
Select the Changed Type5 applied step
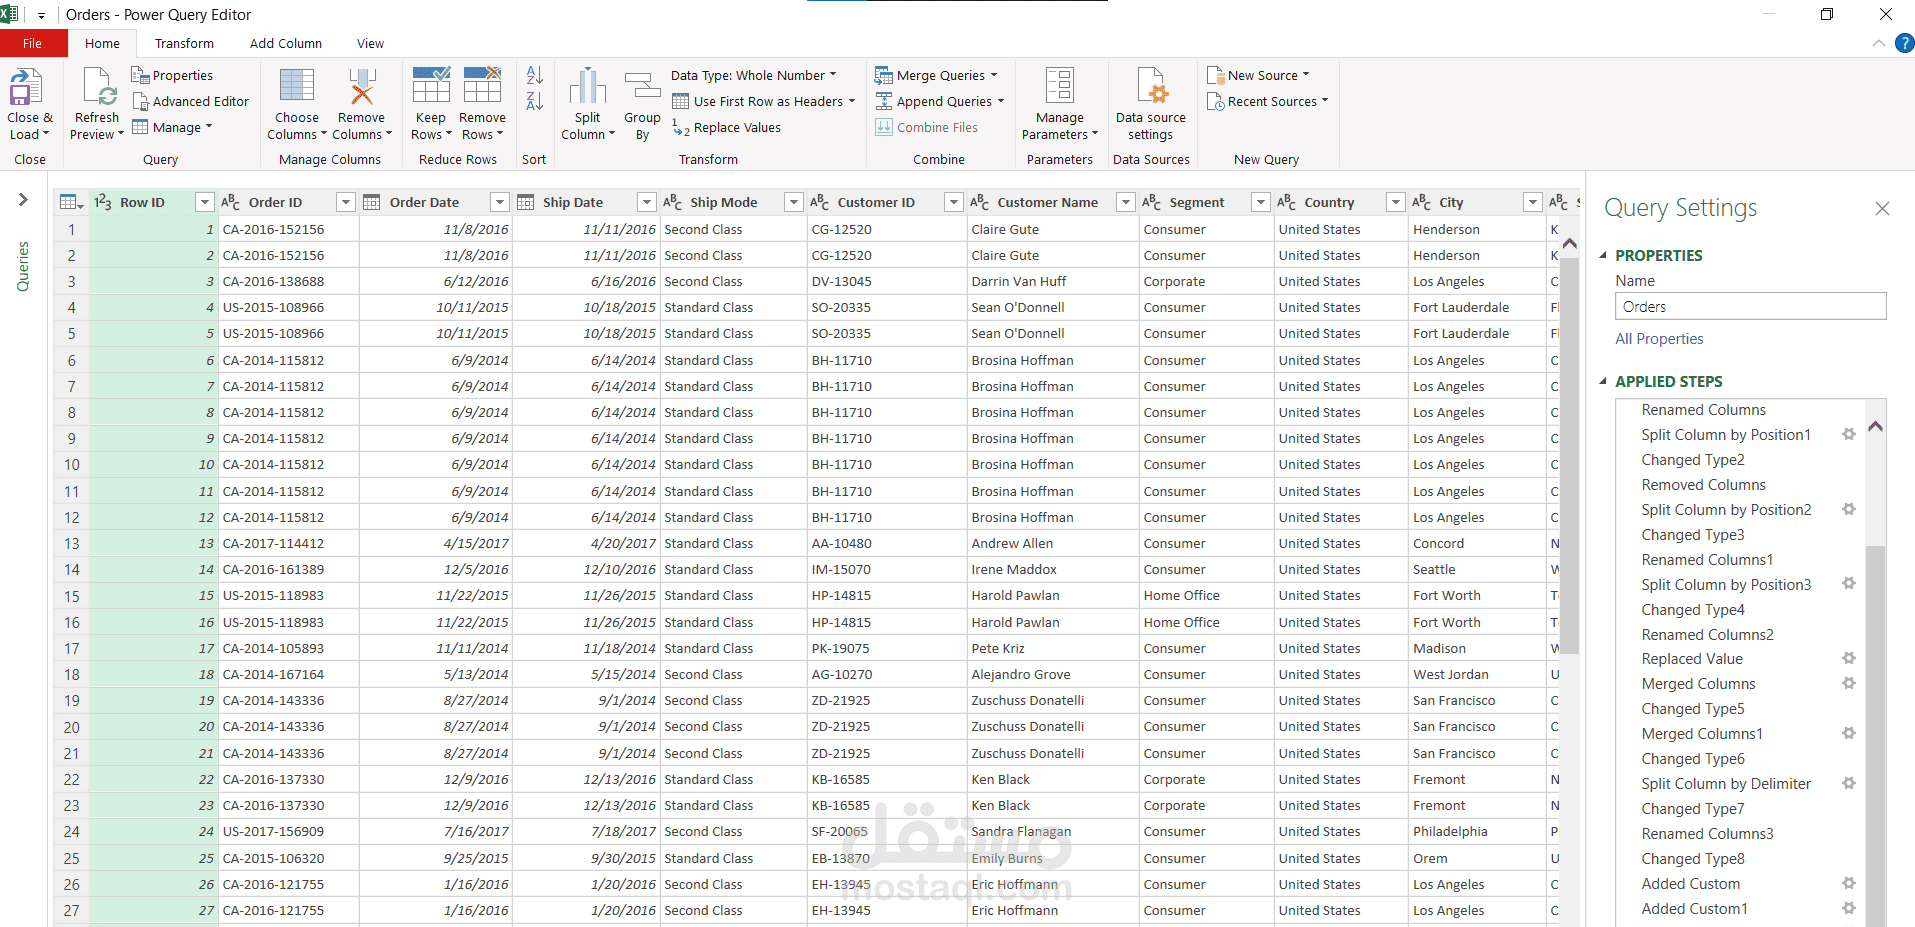[x=1692, y=709]
